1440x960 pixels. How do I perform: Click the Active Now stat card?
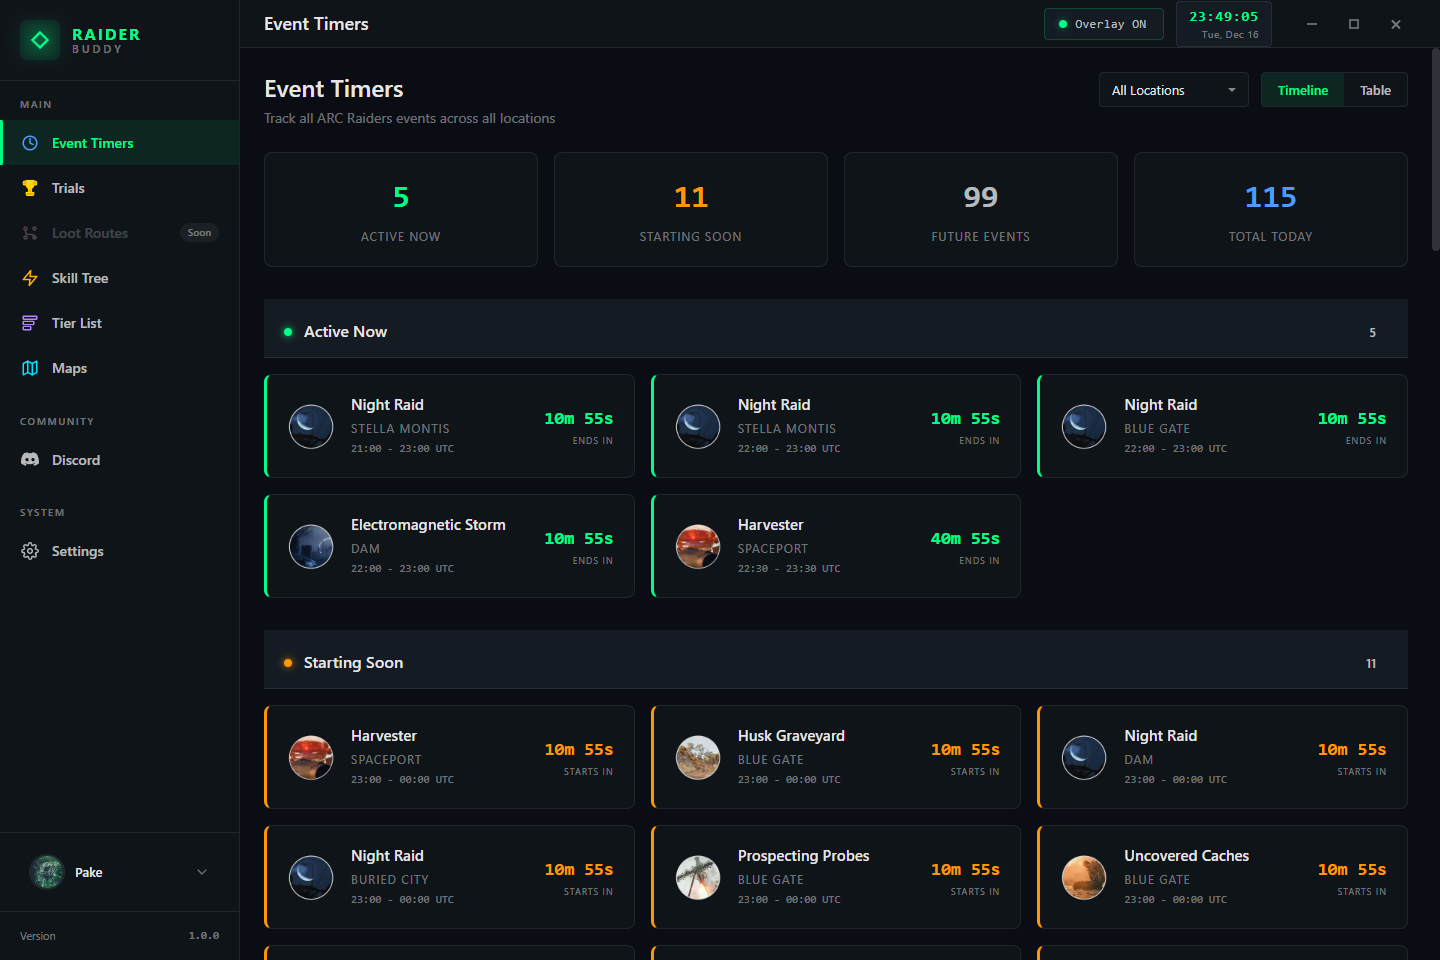(x=400, y=210)
